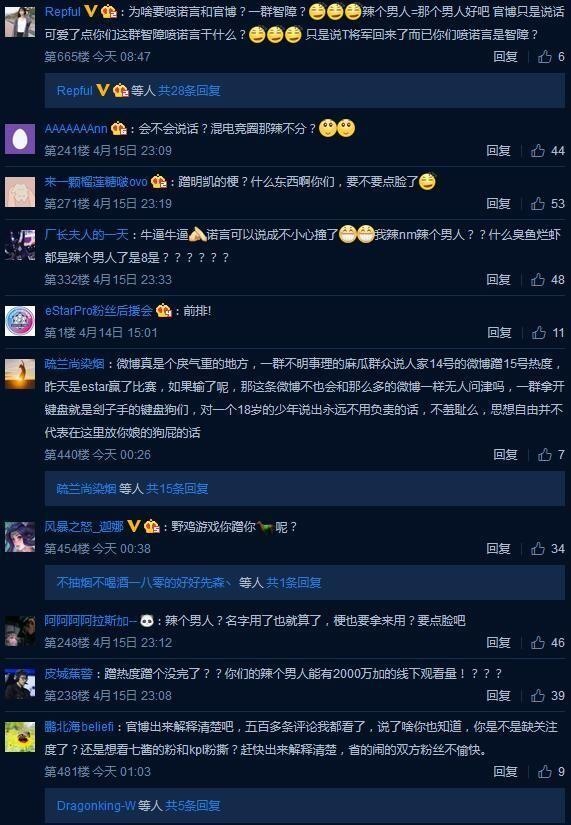Screen dimensions: 571x825
Task: Reply to the floor 481 comment
Action: click(505, 772)
